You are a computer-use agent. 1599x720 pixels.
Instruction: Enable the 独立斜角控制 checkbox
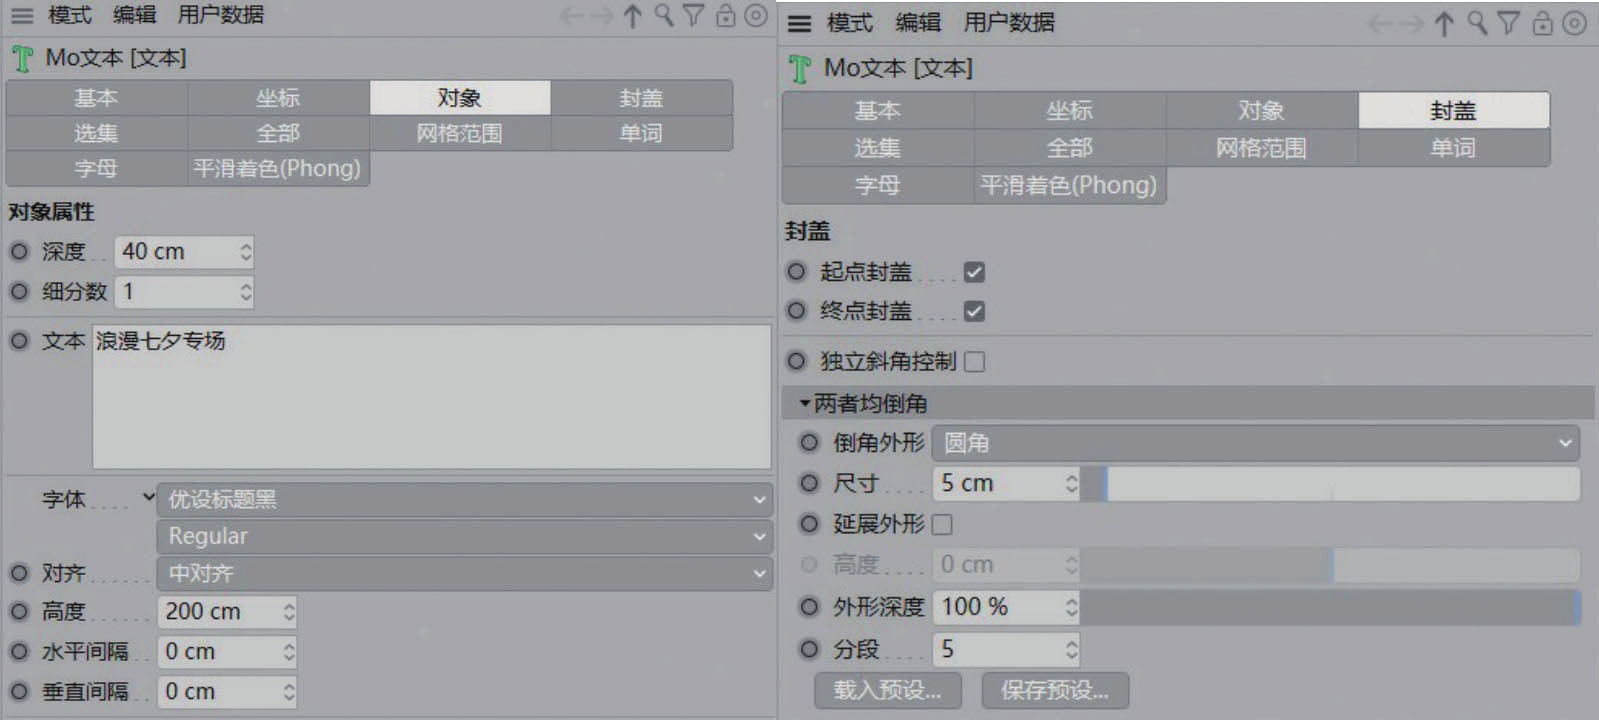pos(974,362)
